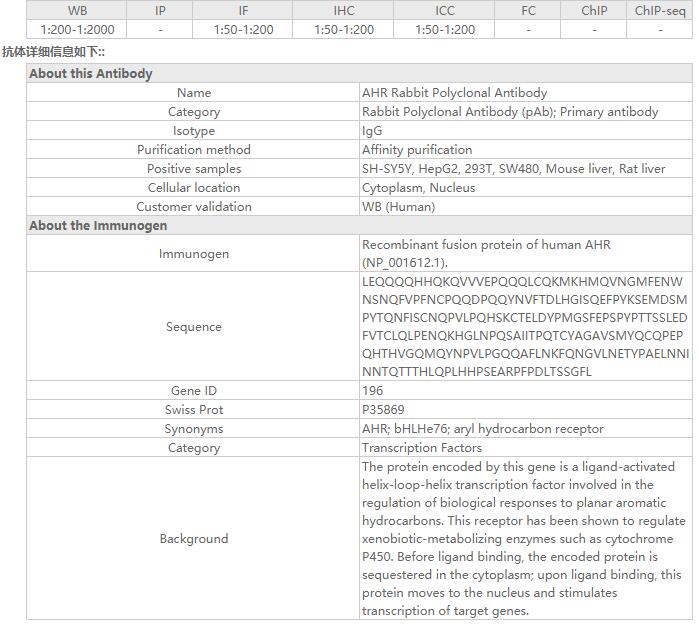Select the AHR Rabbit Polyclonal Antibody name

tap(454, 93)
